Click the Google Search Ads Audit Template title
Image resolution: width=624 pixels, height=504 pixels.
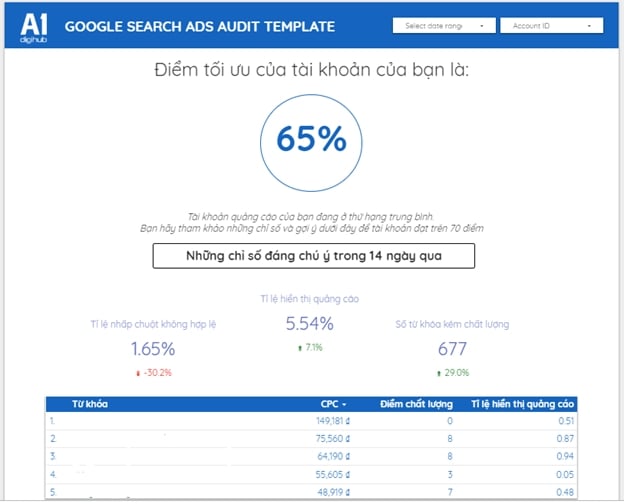click(x=200, y=27)
